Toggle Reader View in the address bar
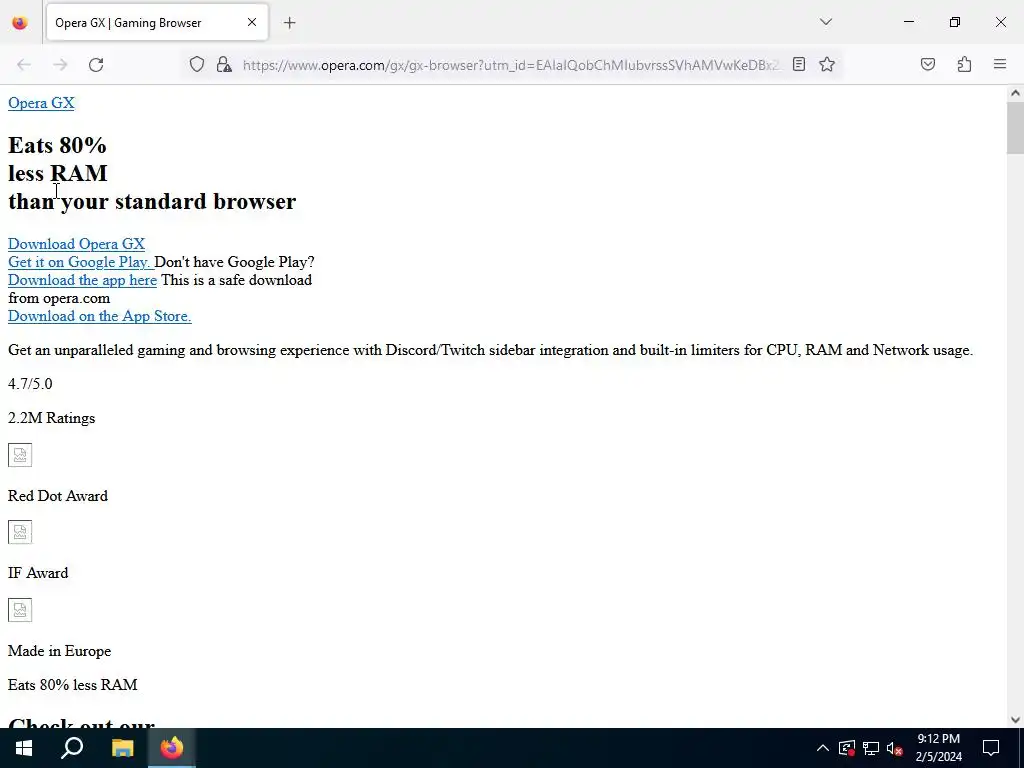The width and height of the screenshot is (1024, 768). (799, 64)
